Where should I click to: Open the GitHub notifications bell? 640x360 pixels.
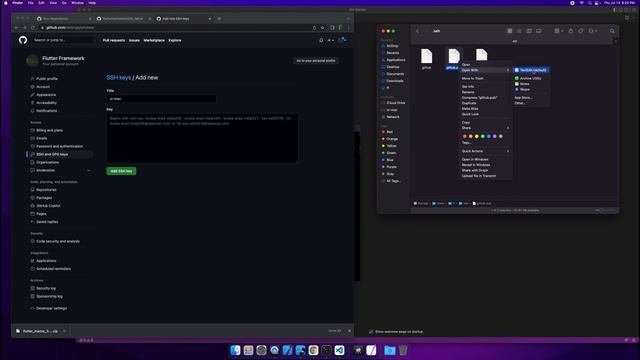(321, 40)
